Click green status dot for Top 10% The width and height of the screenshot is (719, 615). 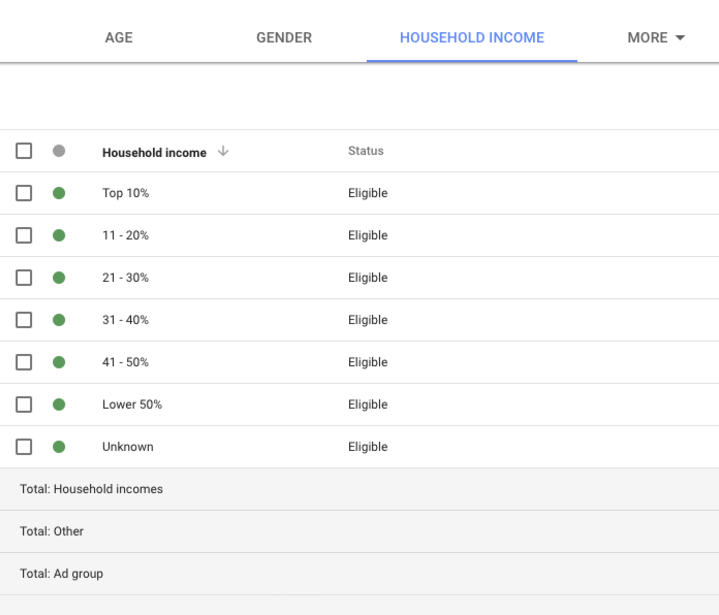tap(59, 193)
